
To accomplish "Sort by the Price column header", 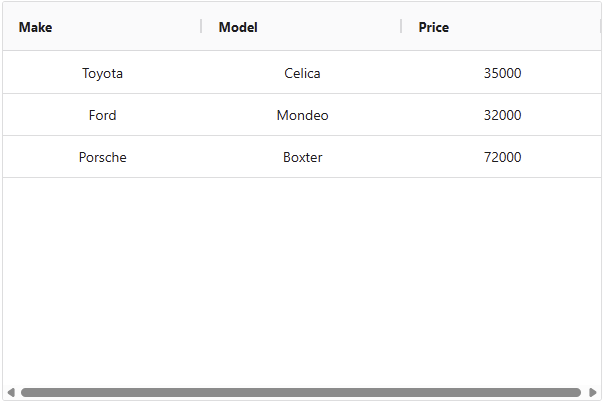I will click(434, 27).
